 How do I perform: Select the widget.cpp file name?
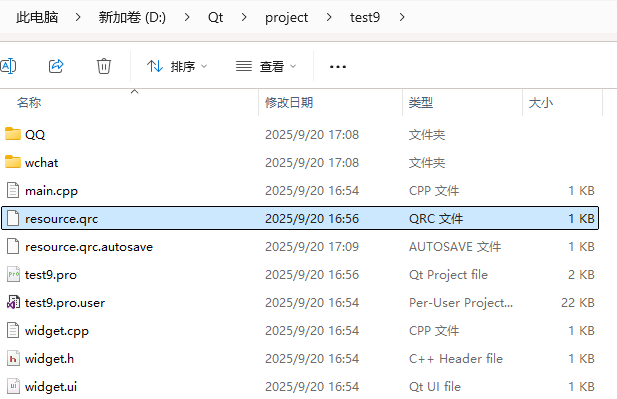tap(57, 331)
